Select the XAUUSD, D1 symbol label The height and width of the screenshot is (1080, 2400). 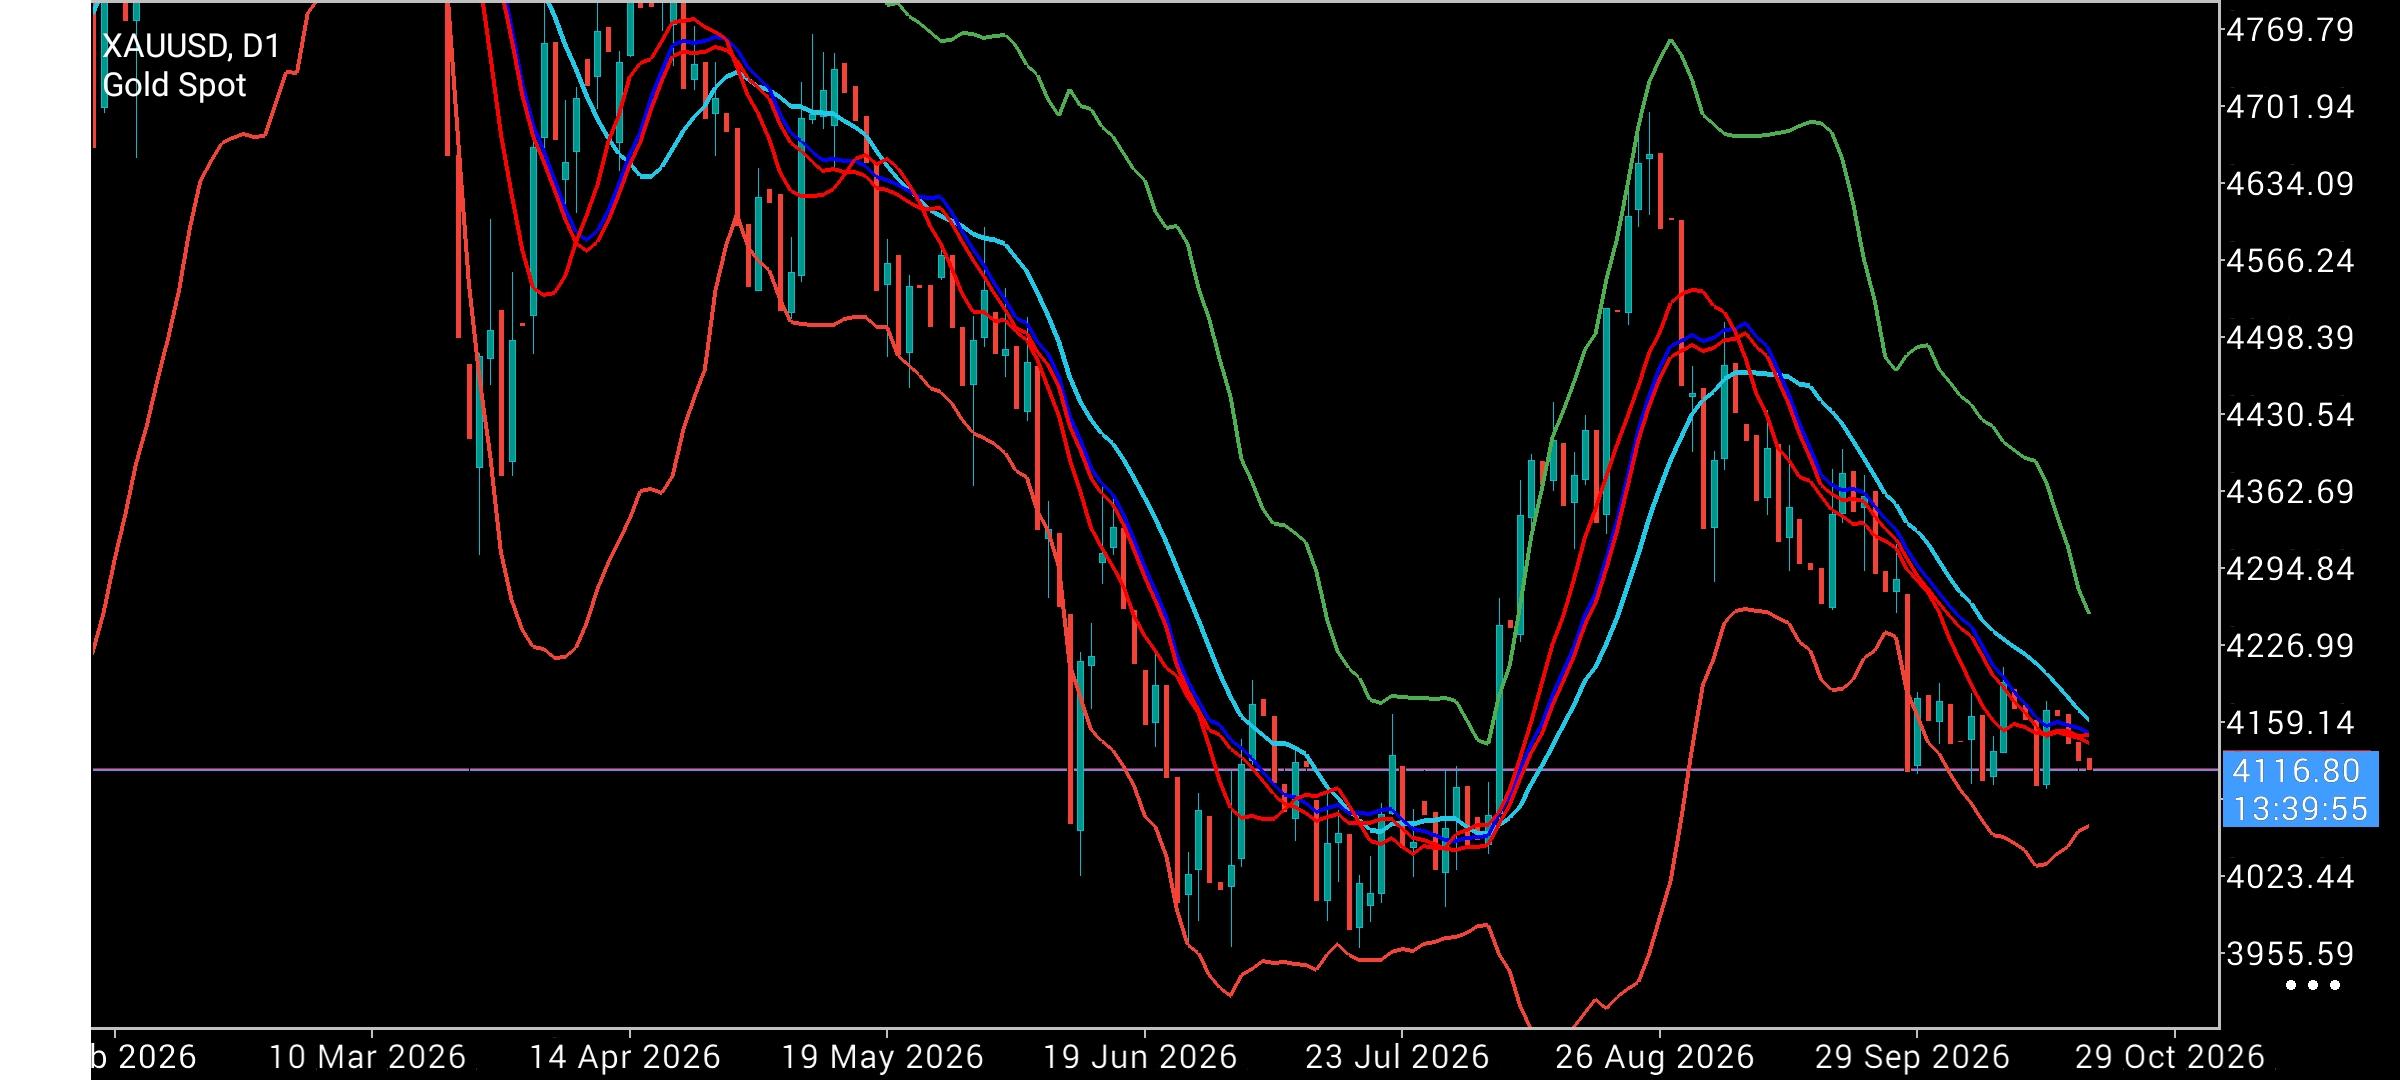point(191,46)
